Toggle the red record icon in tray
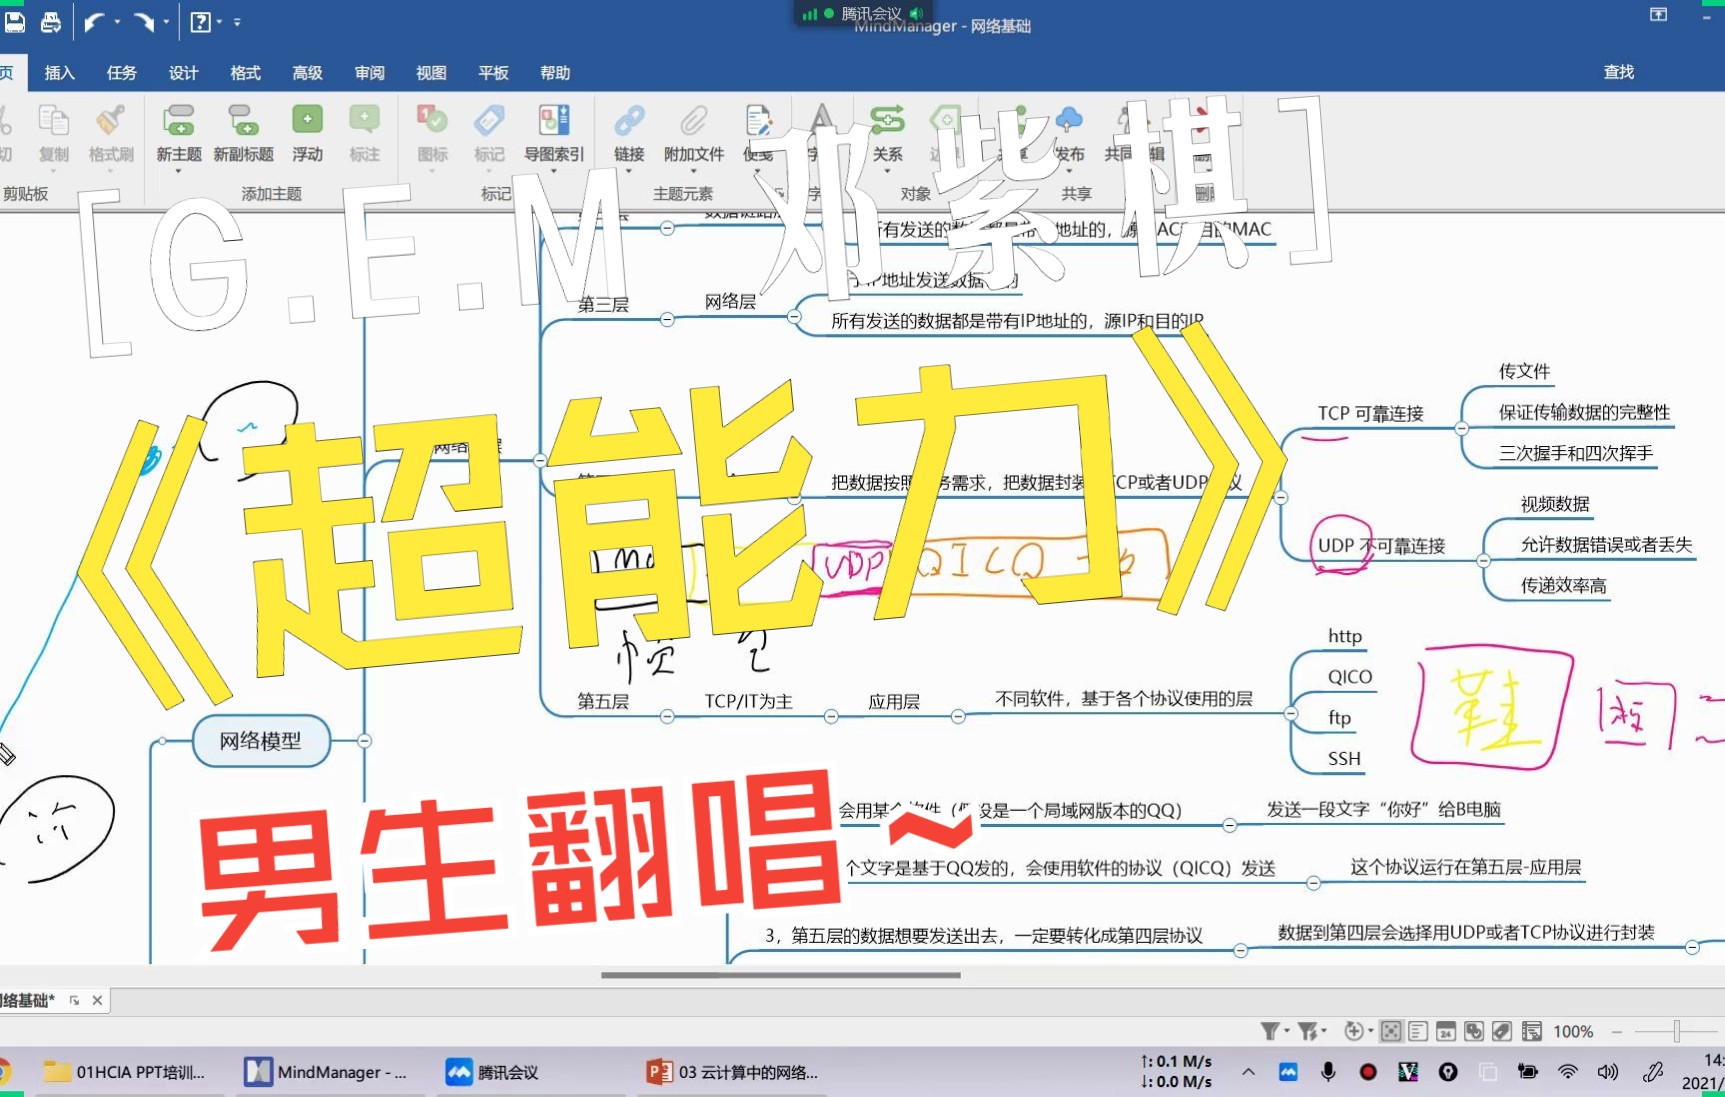 [1368, 1072]
